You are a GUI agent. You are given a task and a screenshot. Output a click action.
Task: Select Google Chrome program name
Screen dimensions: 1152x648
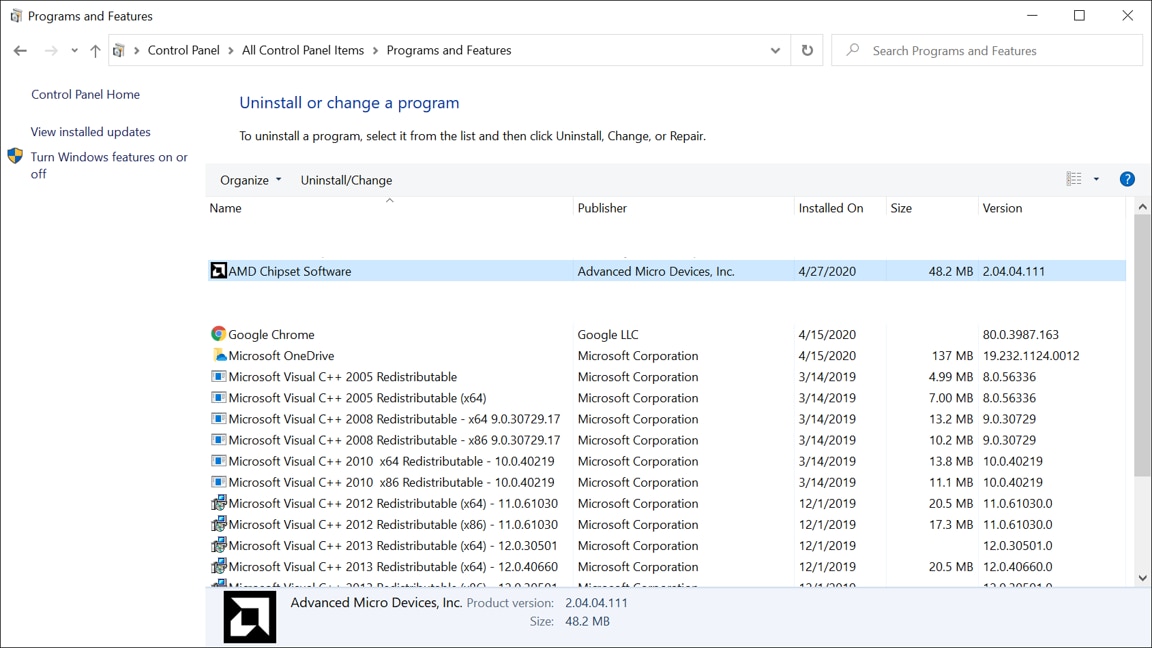point(271,334)
